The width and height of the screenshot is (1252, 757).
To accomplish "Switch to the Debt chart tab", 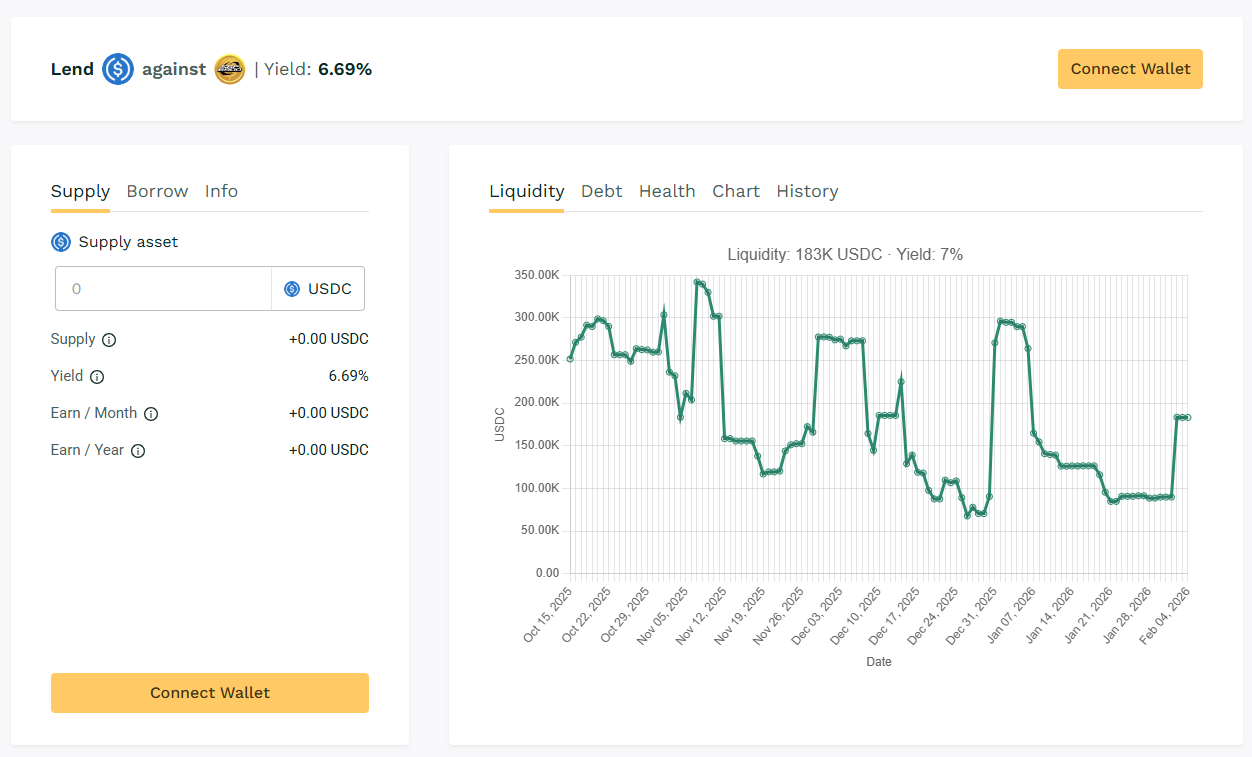I will [x=601, y=191].
